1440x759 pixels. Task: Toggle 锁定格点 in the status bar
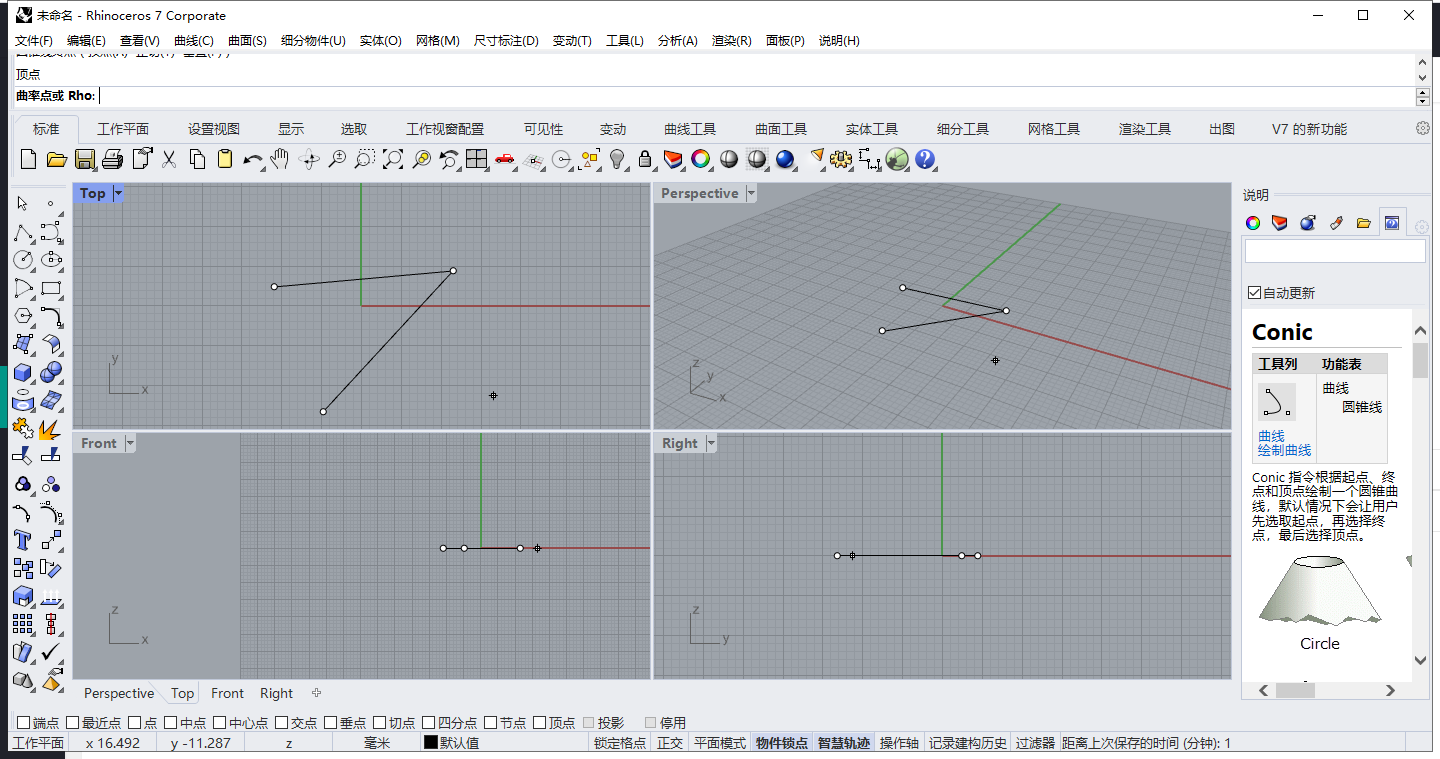pyautogui.click(x=620, y=743)
